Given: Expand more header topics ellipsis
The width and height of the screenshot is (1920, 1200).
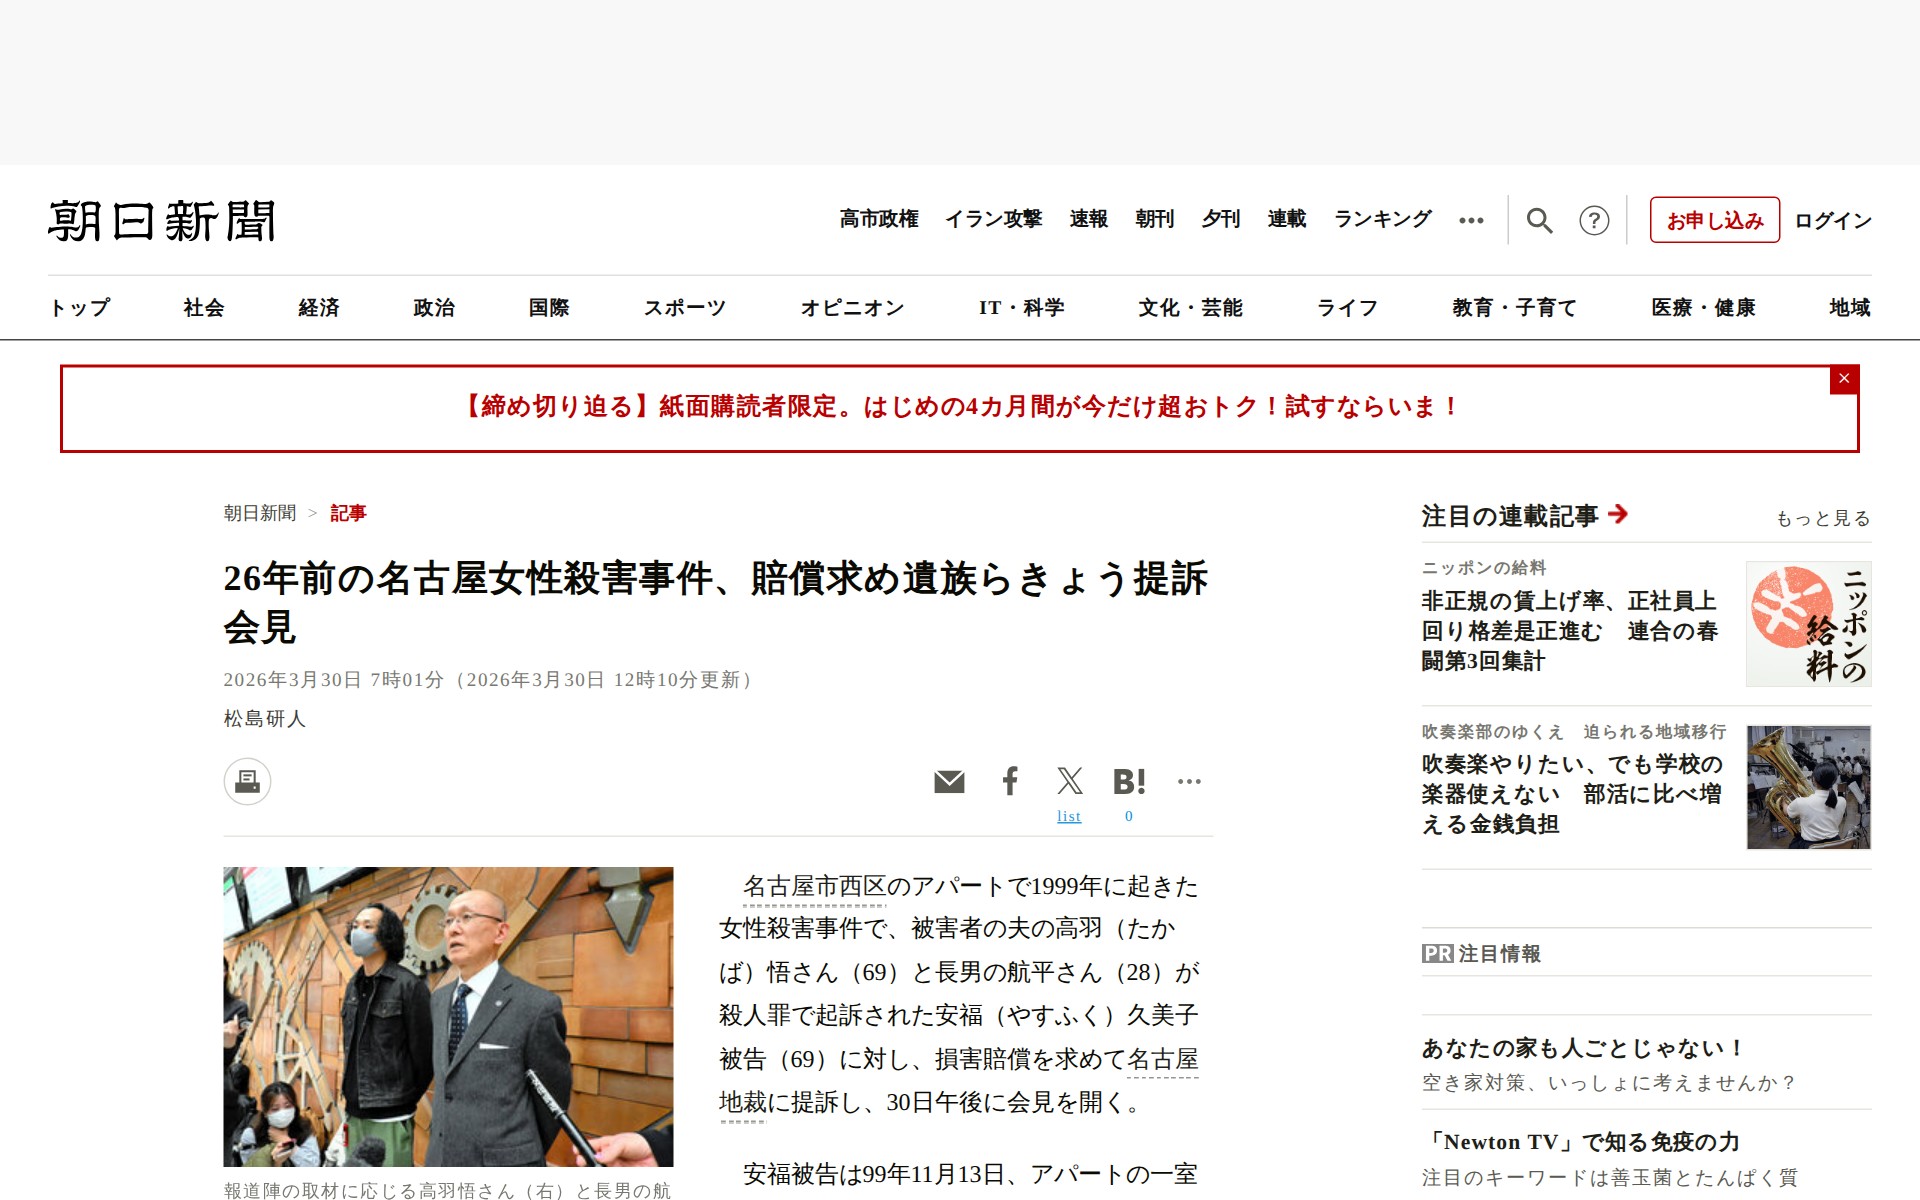Looking at the screenshot, I should point(1471,220).
